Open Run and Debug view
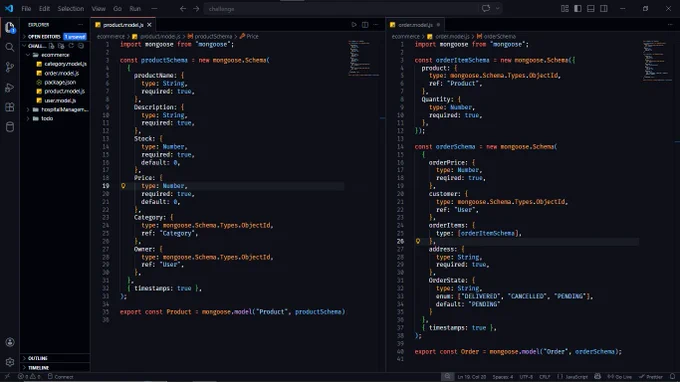This screenshot has width=680, height=382. pos(10,88)
